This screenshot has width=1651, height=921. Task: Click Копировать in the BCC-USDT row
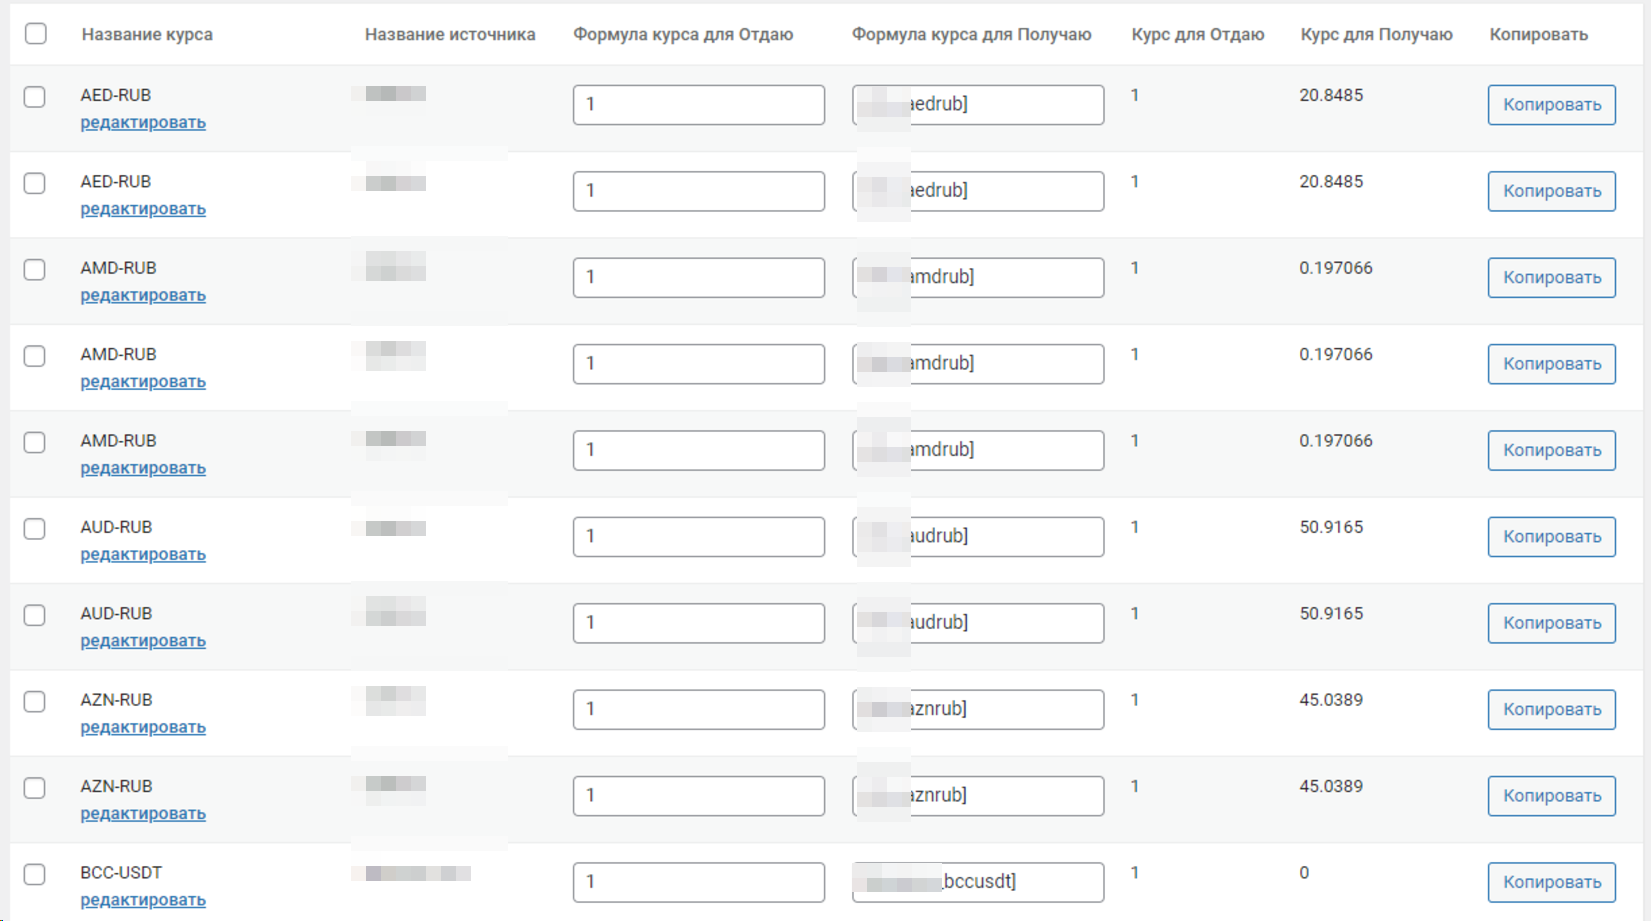pyautogui.click(x=1551, y=882)
